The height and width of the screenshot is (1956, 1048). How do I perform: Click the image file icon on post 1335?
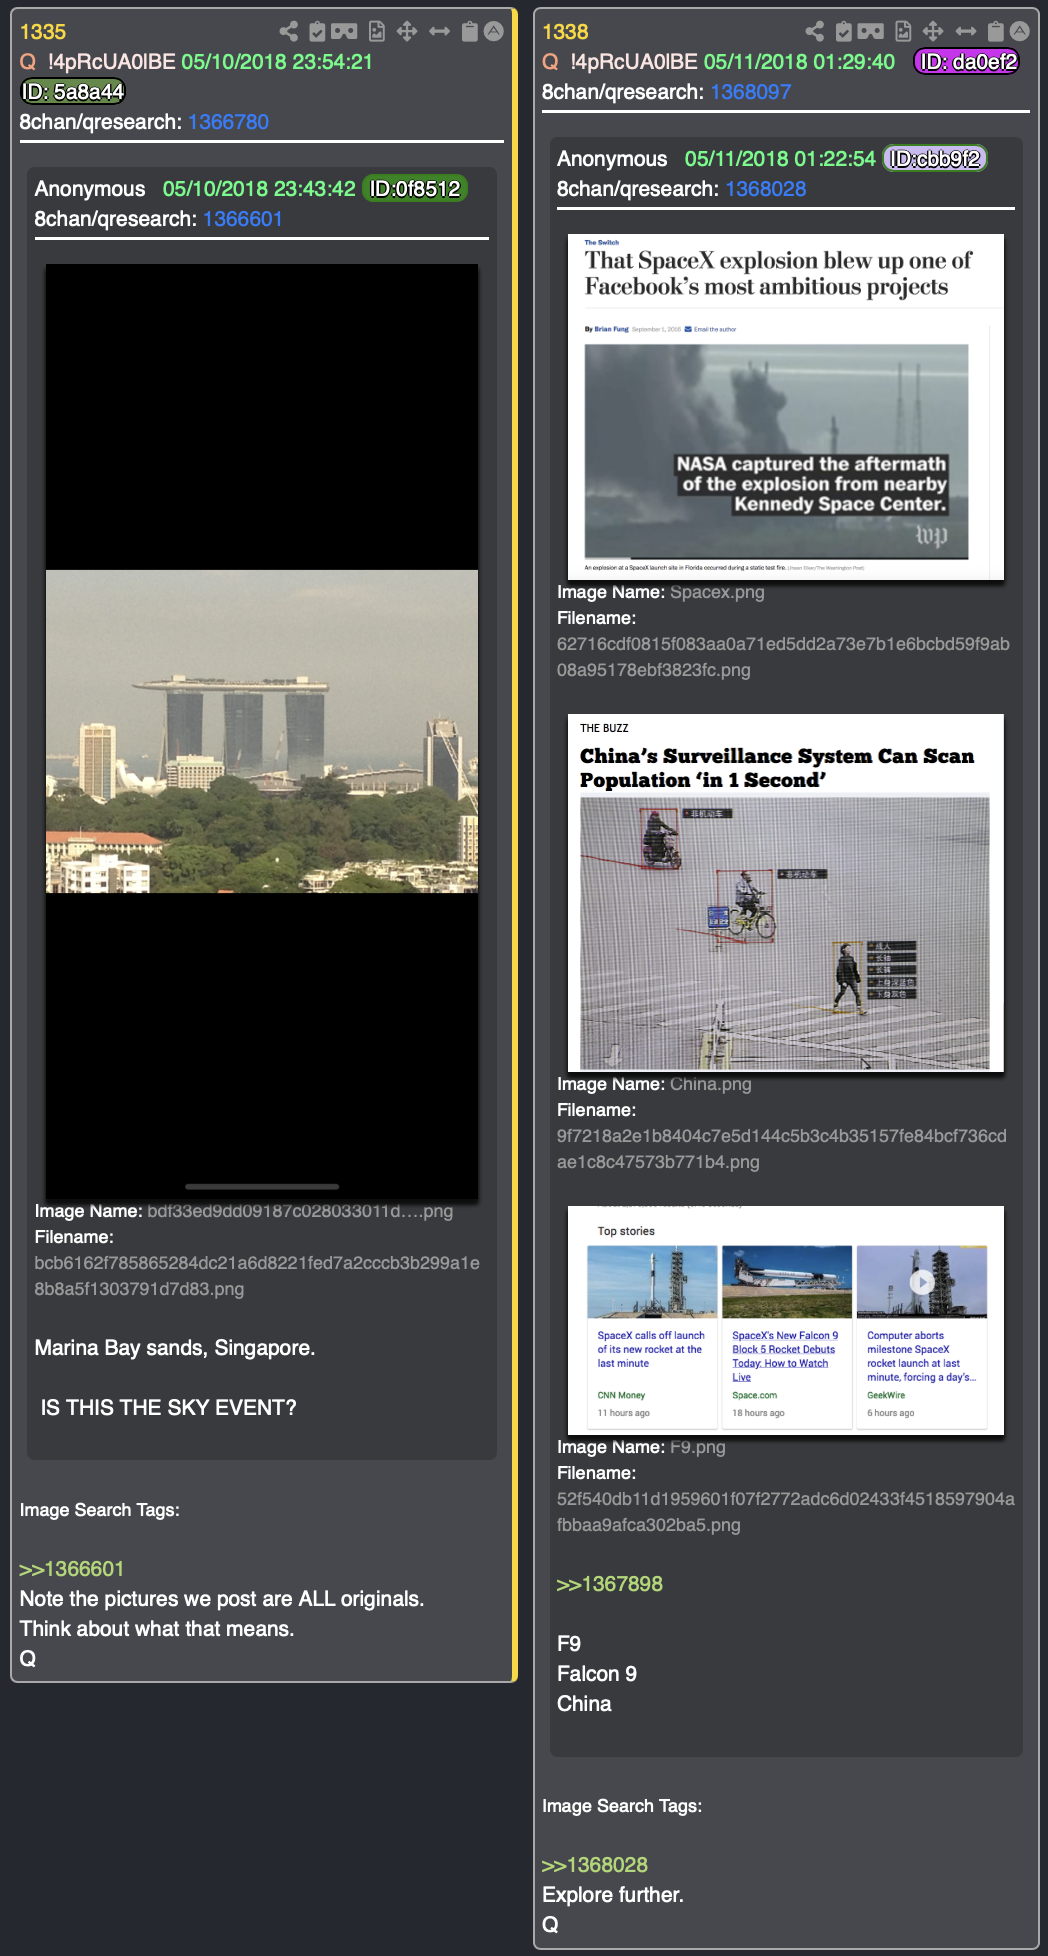(x=377, y=32)
